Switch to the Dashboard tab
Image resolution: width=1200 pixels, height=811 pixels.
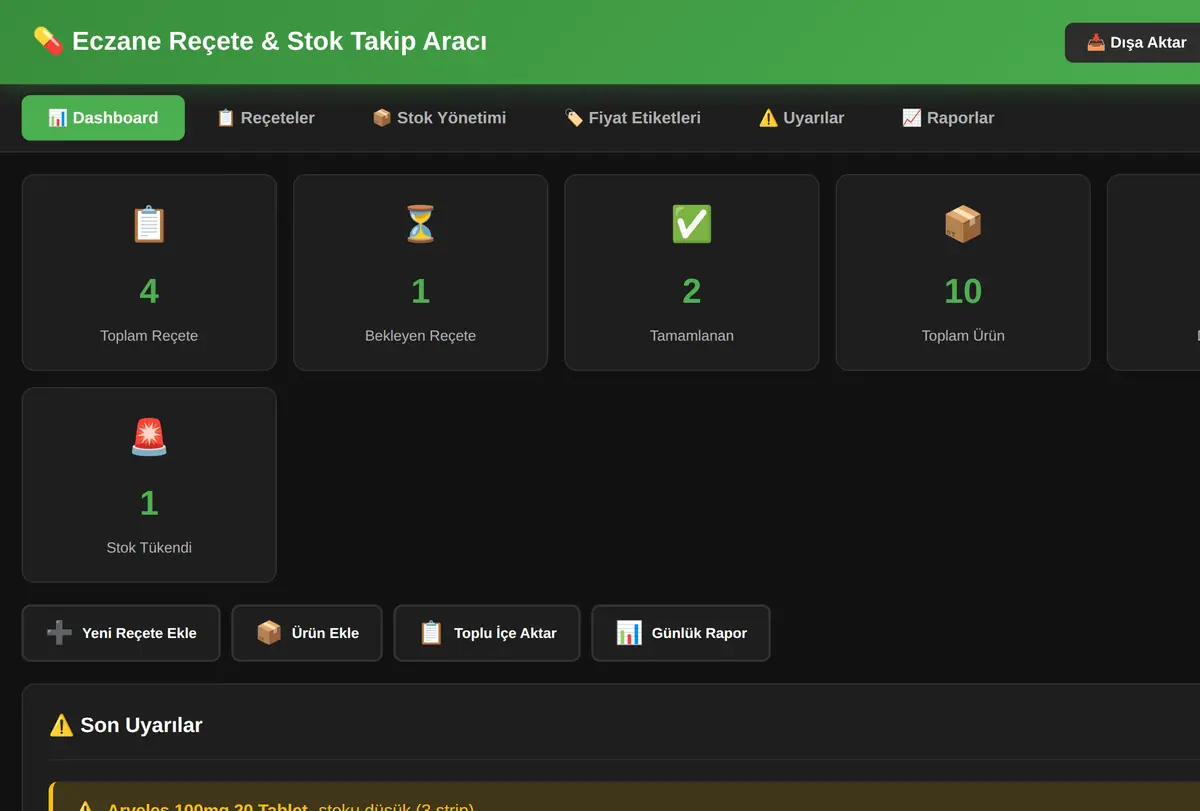click(x=103, y=118)
